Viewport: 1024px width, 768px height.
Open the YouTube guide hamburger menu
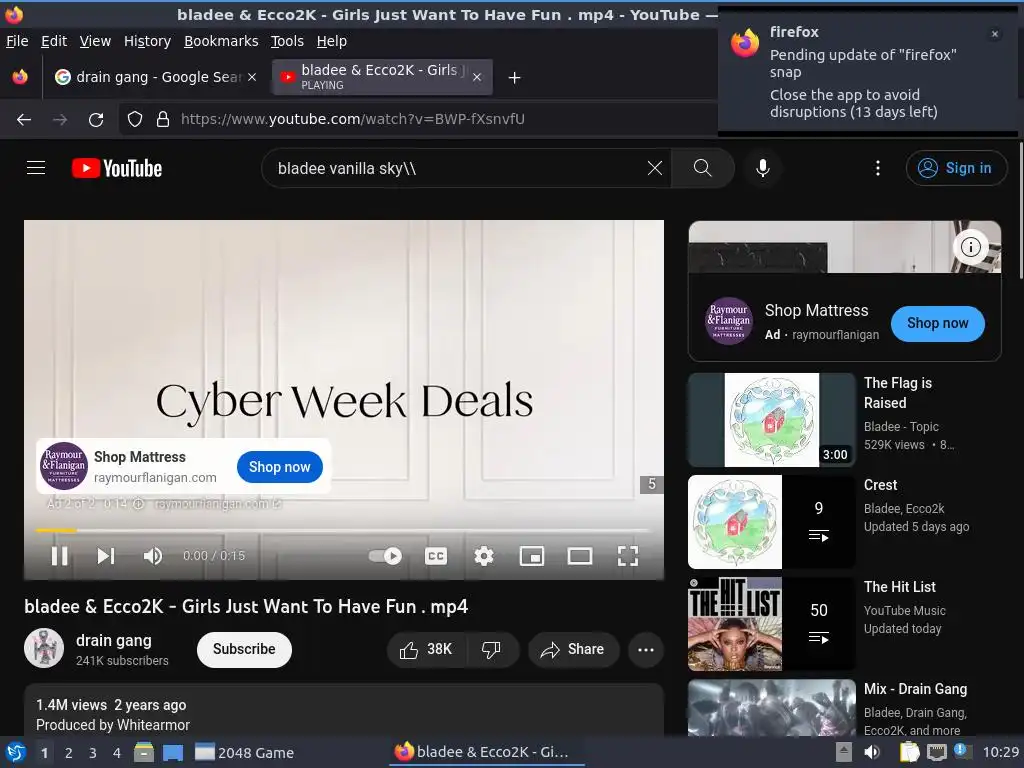[x=36, y=168]
